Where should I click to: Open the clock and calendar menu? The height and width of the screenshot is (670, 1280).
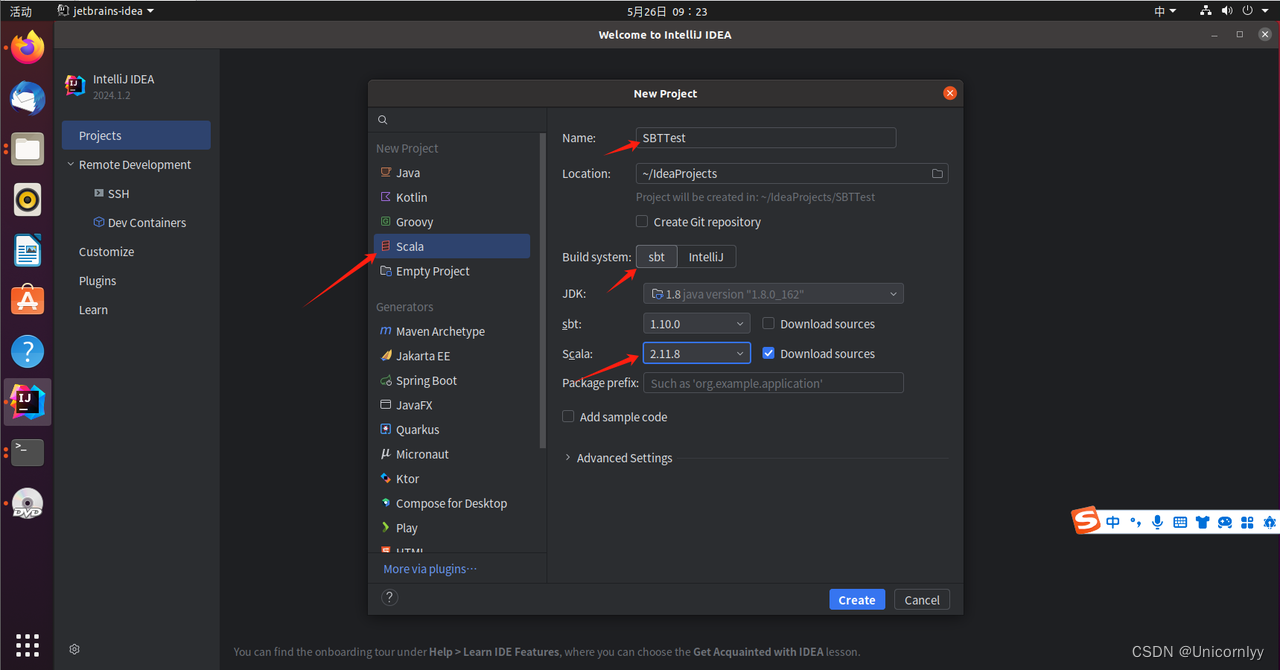(x=667, y=11)
